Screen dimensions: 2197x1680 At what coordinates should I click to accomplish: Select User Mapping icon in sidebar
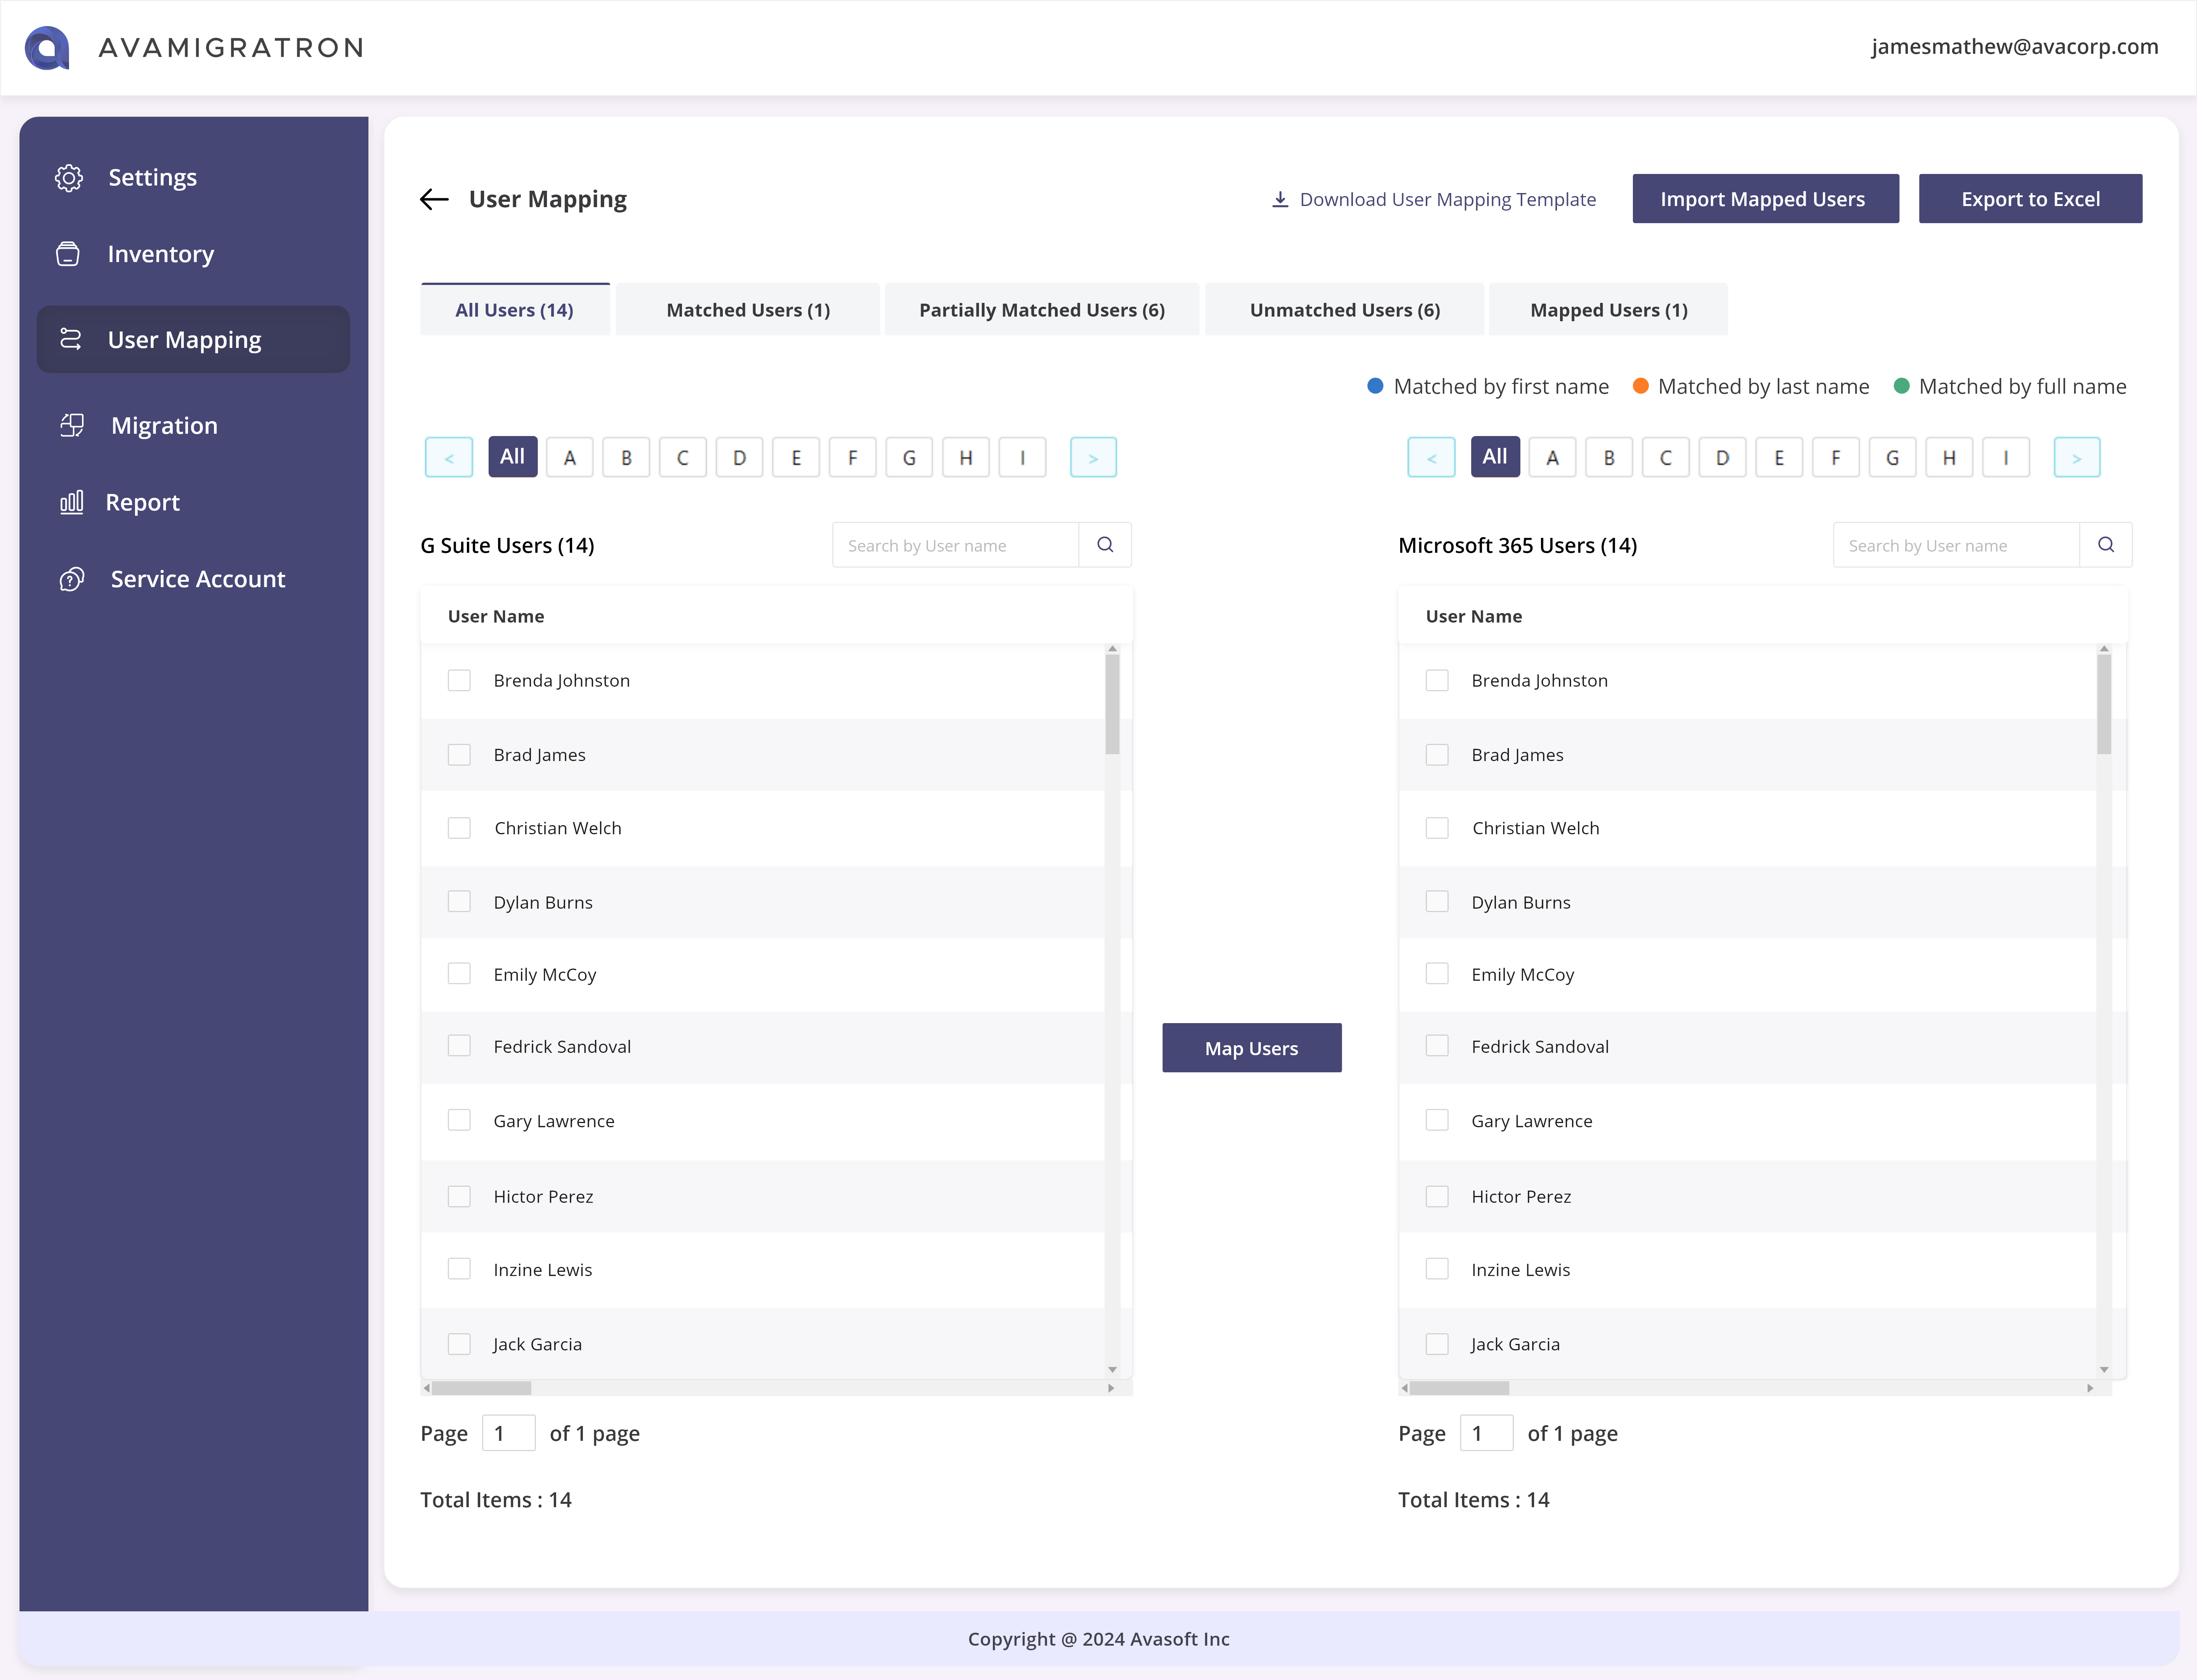70,340
